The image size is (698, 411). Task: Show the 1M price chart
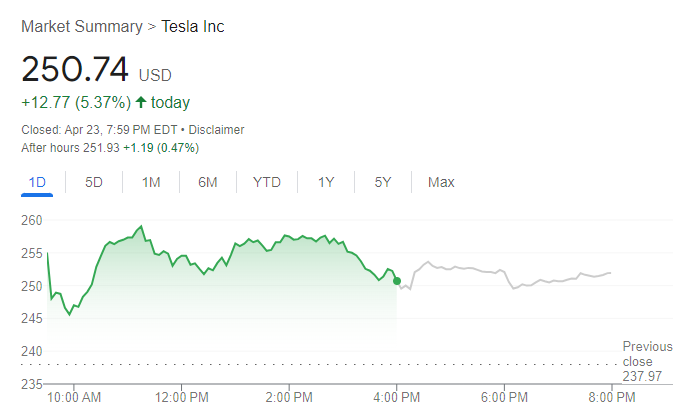coord(151,182)
